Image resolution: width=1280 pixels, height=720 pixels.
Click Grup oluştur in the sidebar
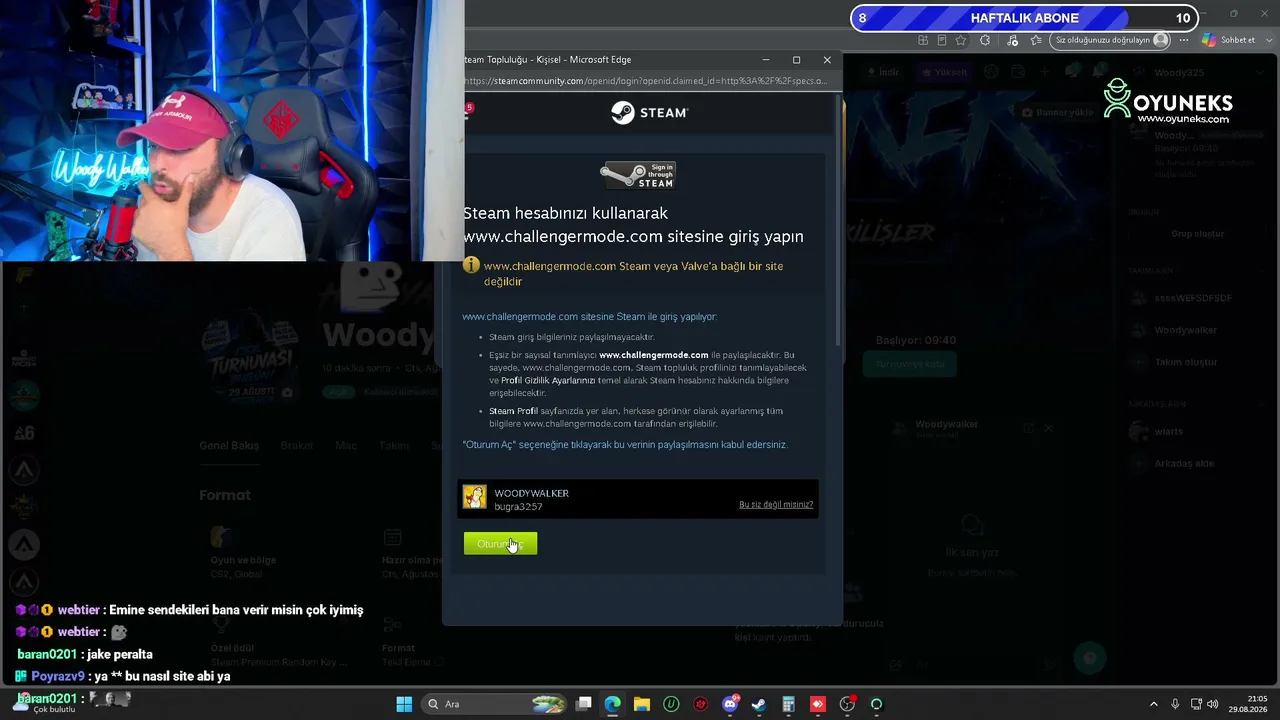click(x=1198, y=234)
